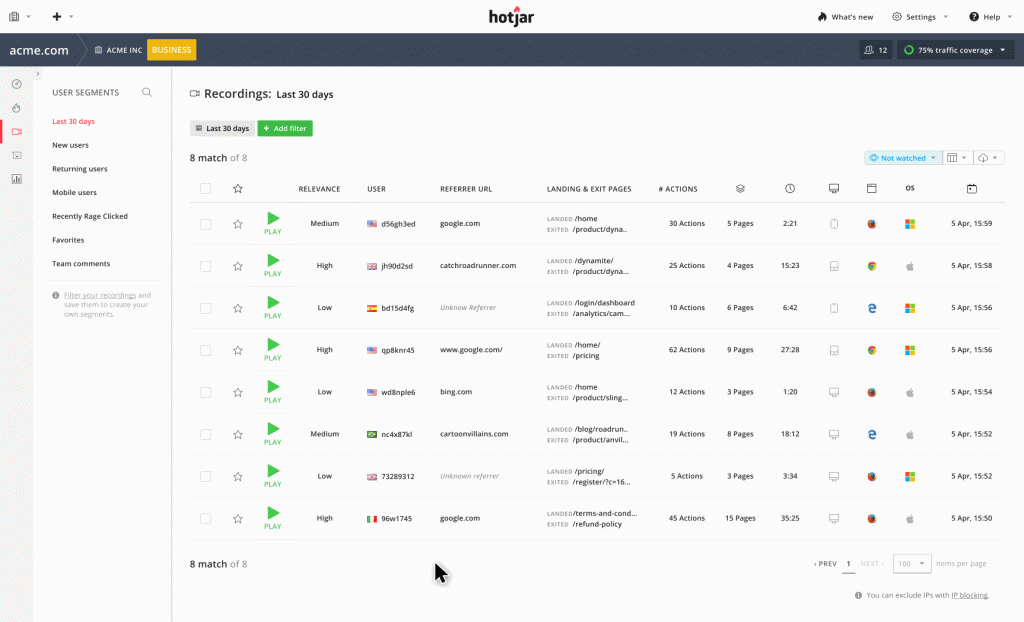Image resolution: width=1024 pixels, height=622 pixels.
Task: Open the Recently Rage Clicked segment
Action: pos(90,216)
